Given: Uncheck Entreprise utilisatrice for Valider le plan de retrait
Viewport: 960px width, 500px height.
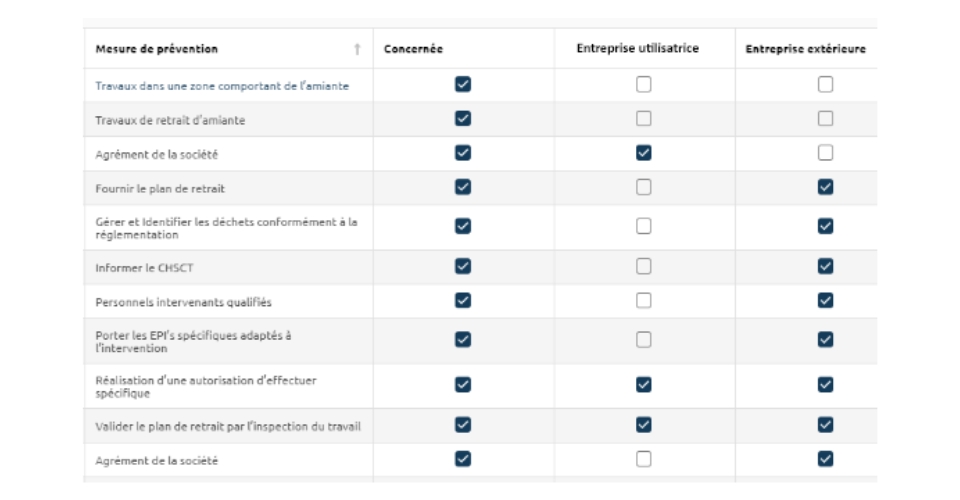Looking at the screenshot, I should (643, 425).
